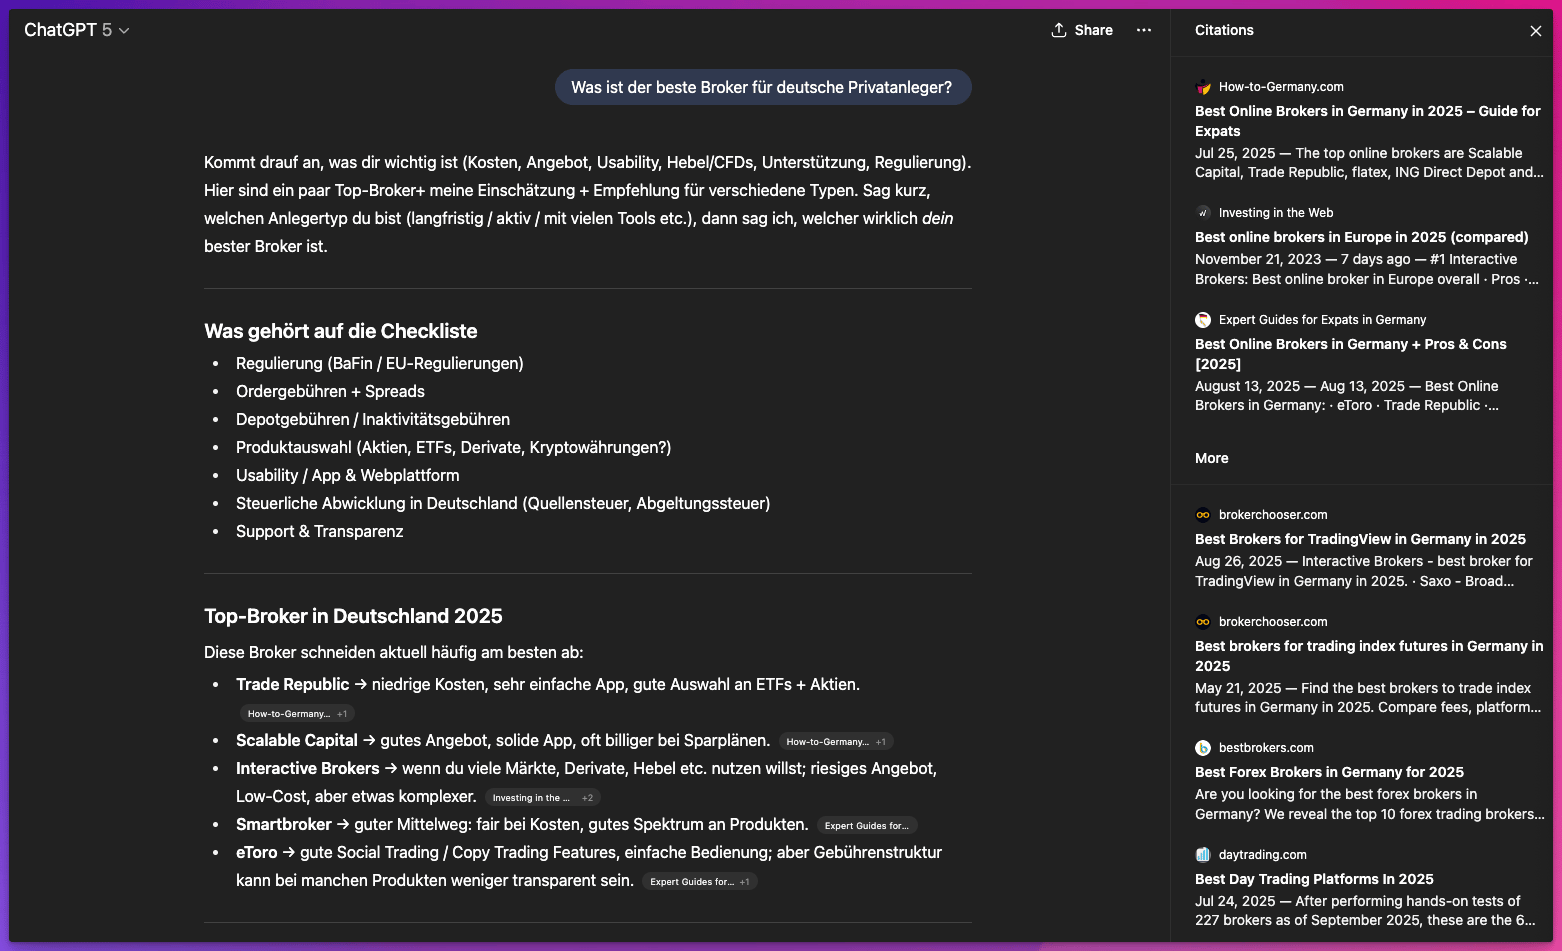
Task: Click the 'Produktauswahl' checklist bullet
Action: tap(453, 448)
